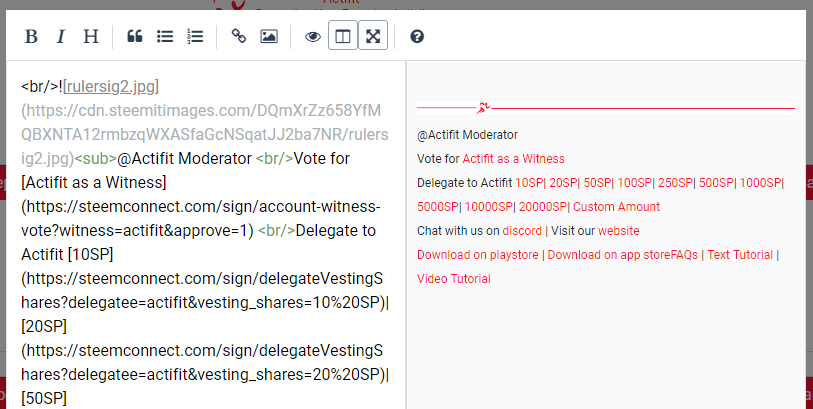Click the @Actifit Moderator text in preview
This screenshot has height=409, width=813.
(x=467, y=135)
